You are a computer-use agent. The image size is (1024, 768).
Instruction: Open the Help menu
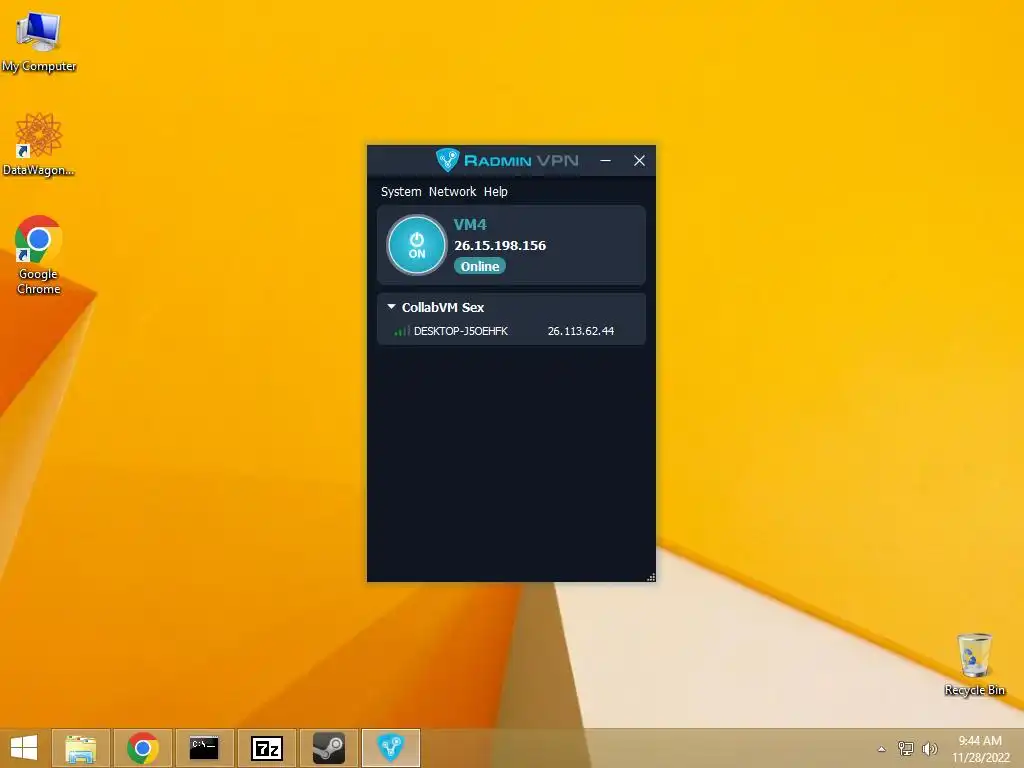[496, 191]
